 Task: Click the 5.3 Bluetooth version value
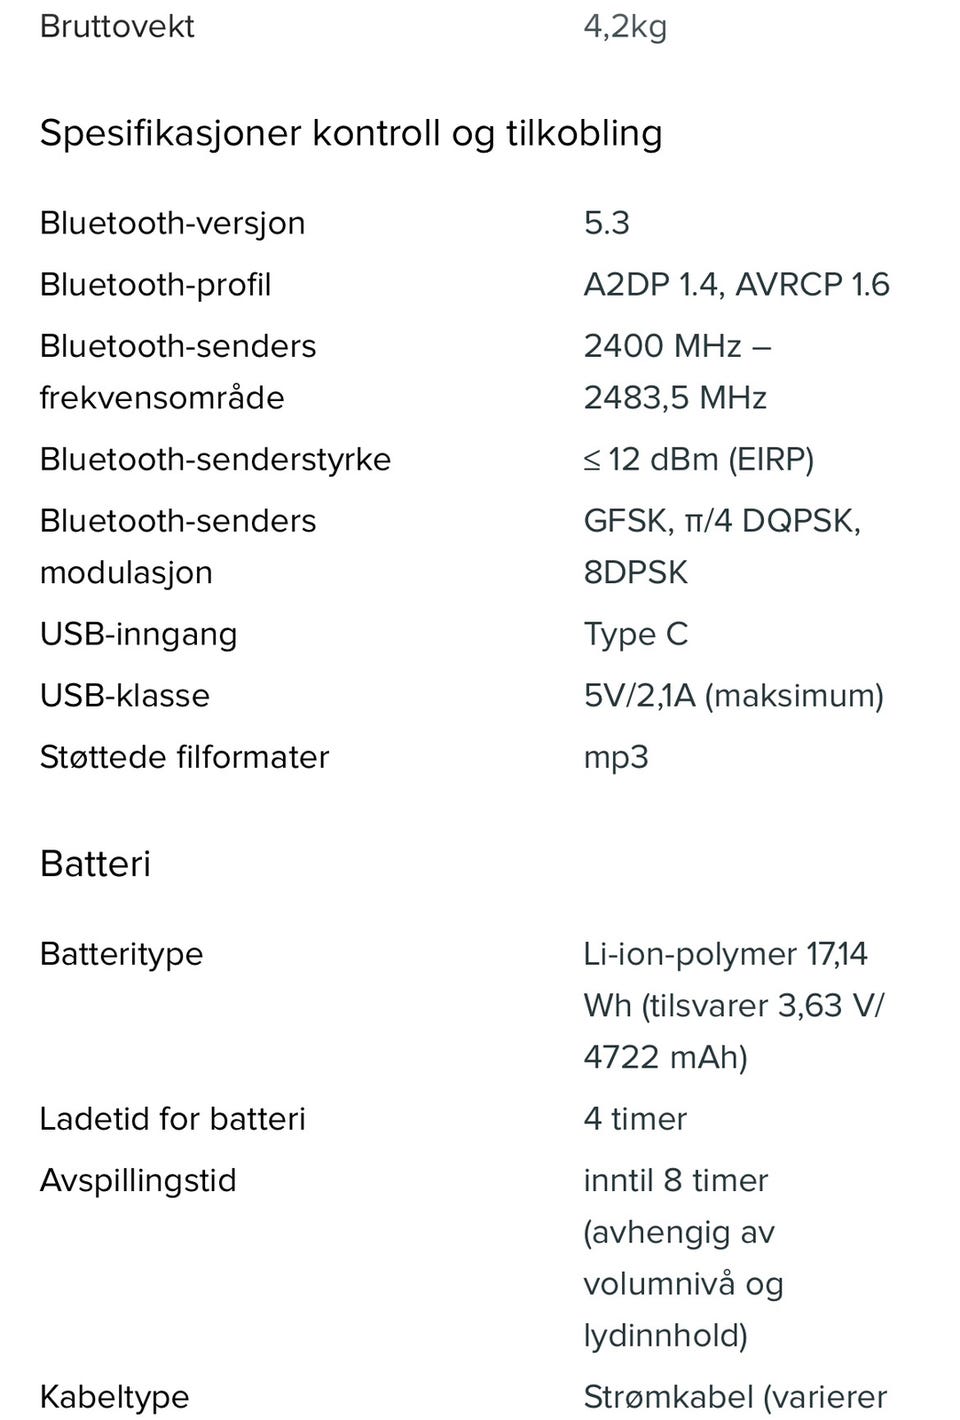pos(607,223)
